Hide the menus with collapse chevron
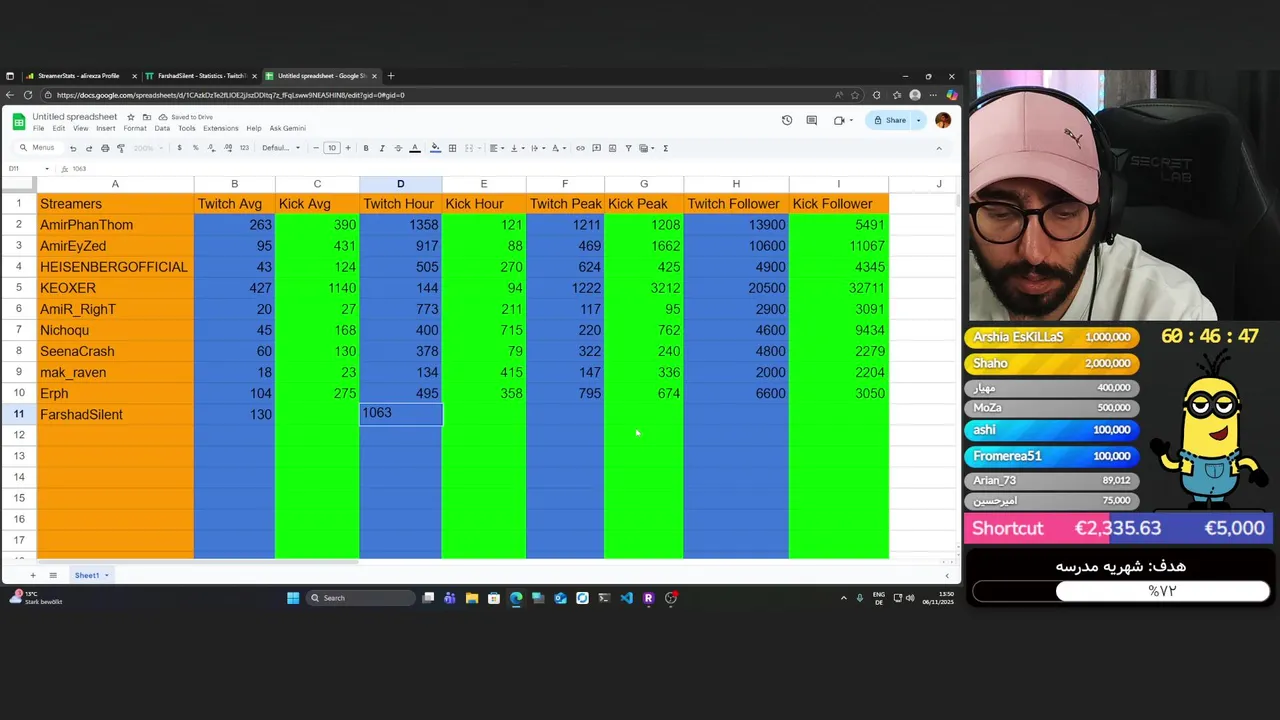Viewport: 1280px width, 720px height. [x=938, y=148]
